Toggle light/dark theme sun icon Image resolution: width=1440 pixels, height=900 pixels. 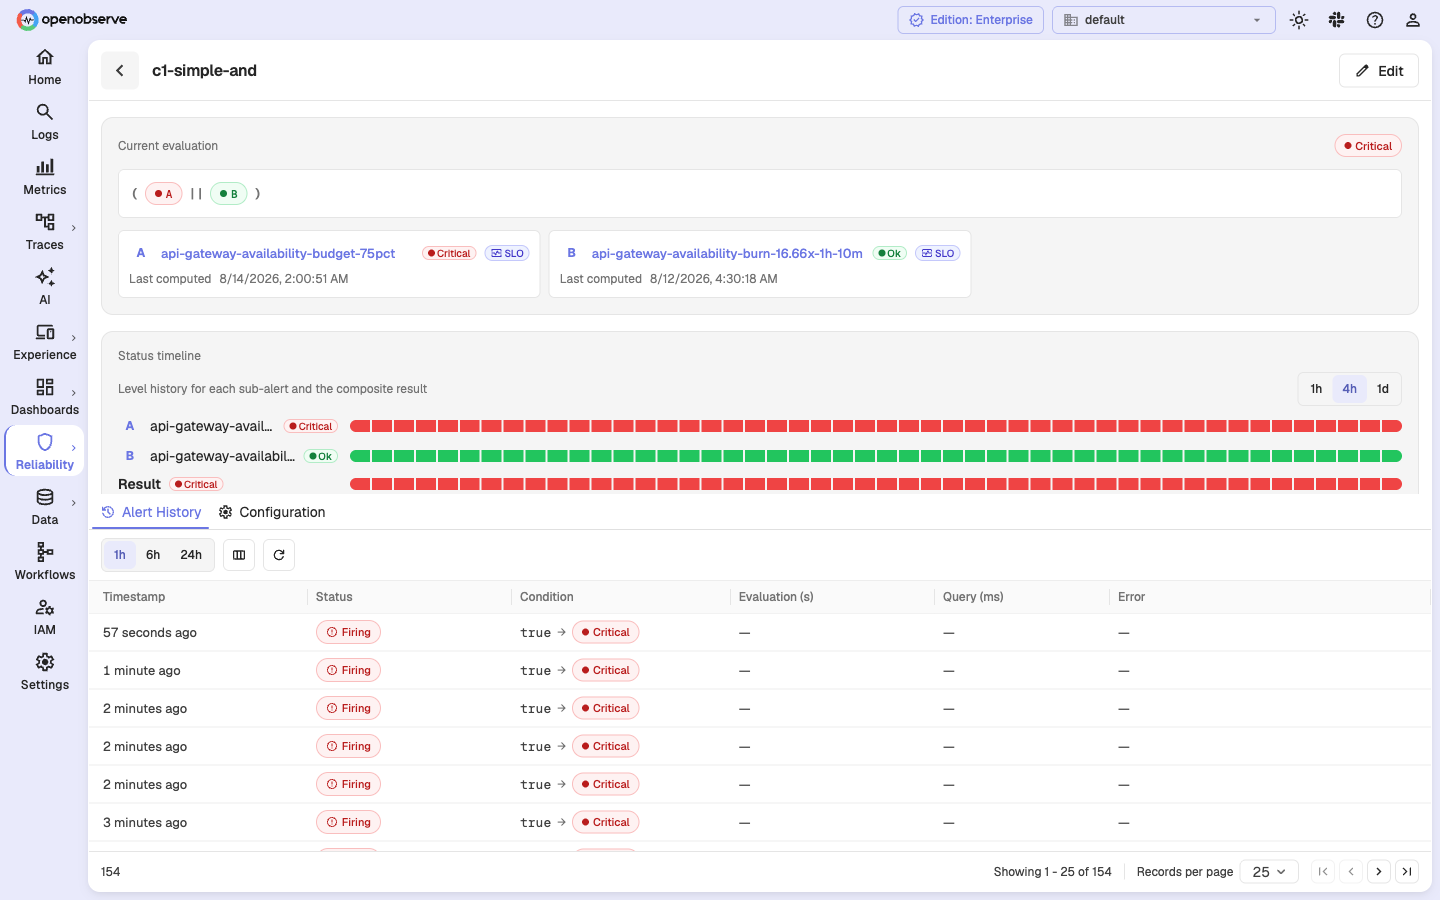[1299, 20]
